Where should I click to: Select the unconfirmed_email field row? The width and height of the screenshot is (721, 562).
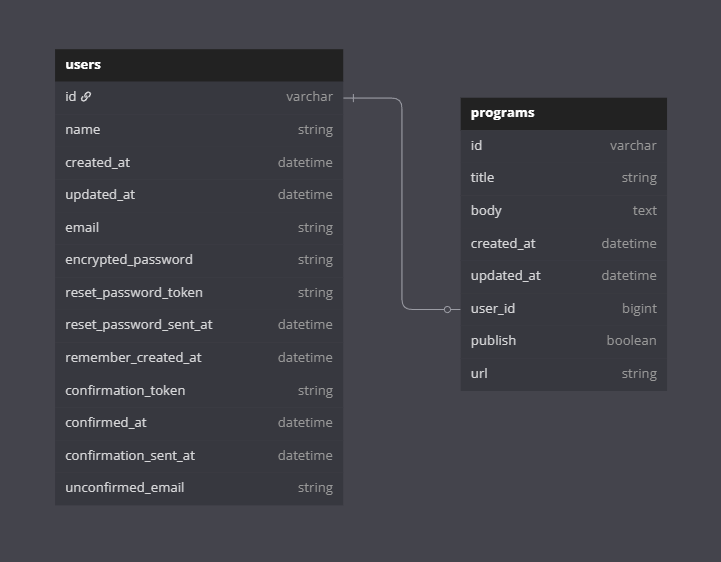[198, 488]
